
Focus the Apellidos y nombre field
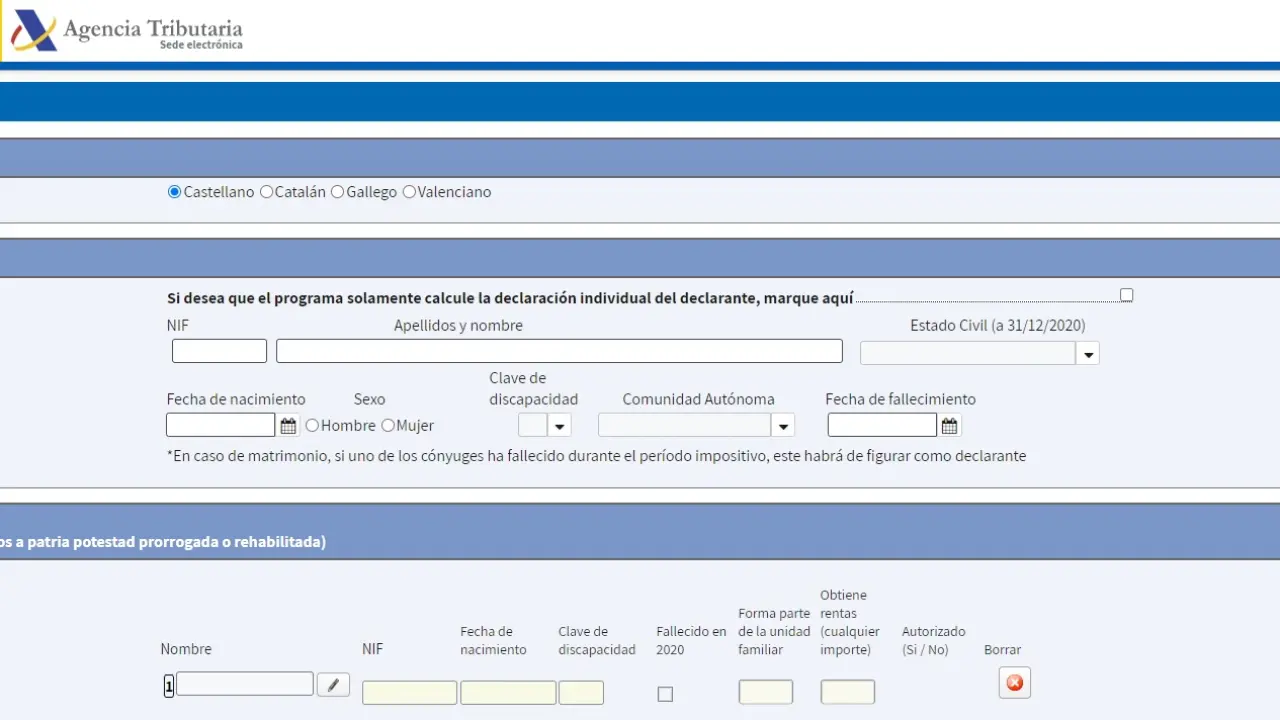click(559, 351)
